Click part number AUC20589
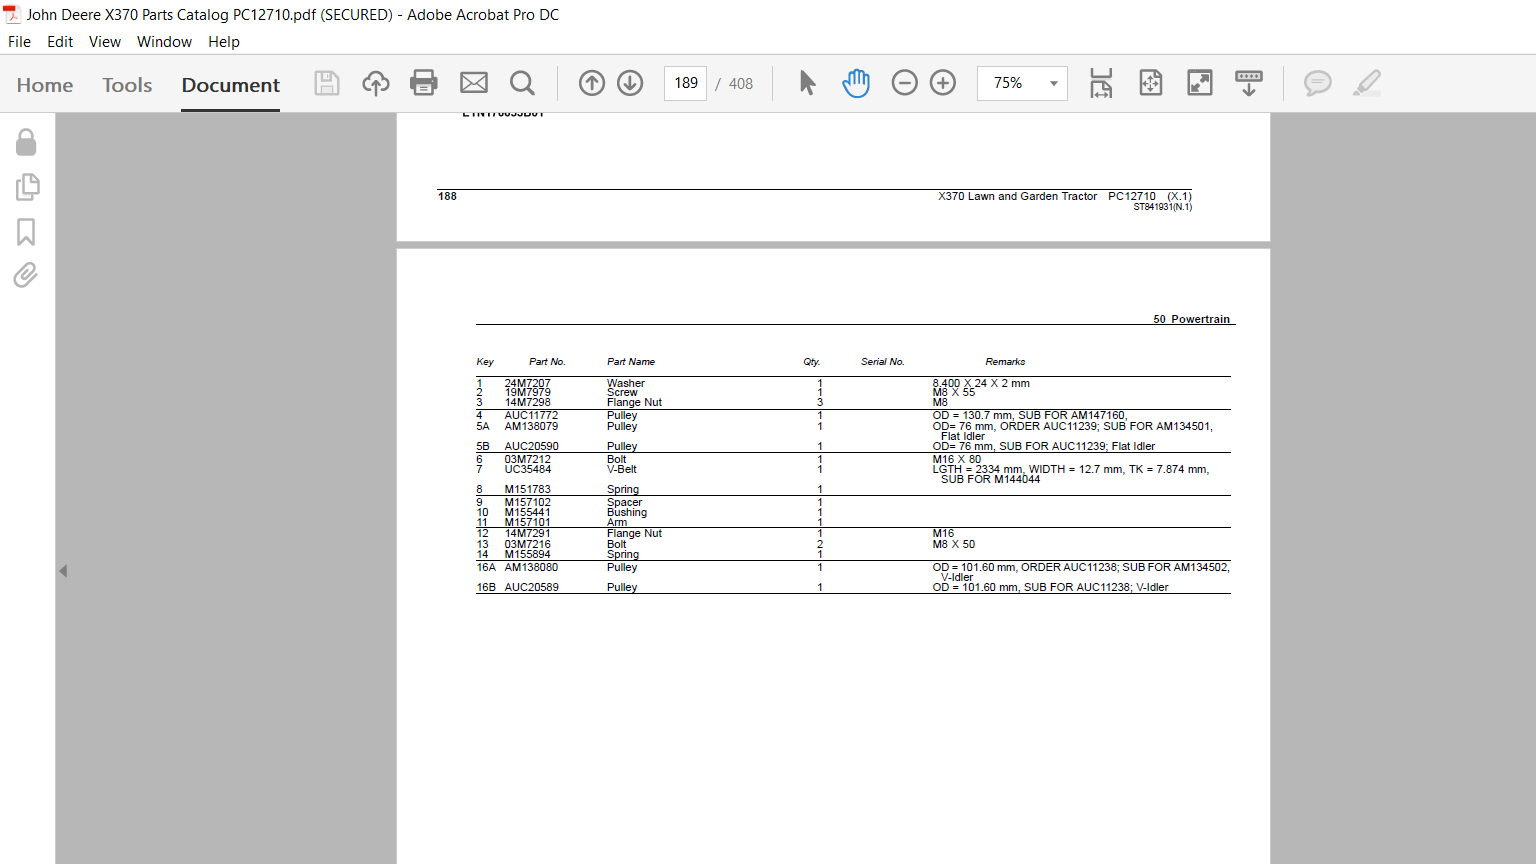Image resolution: width=1536 pixels, height=864 pixels. (x=532, y=587)
